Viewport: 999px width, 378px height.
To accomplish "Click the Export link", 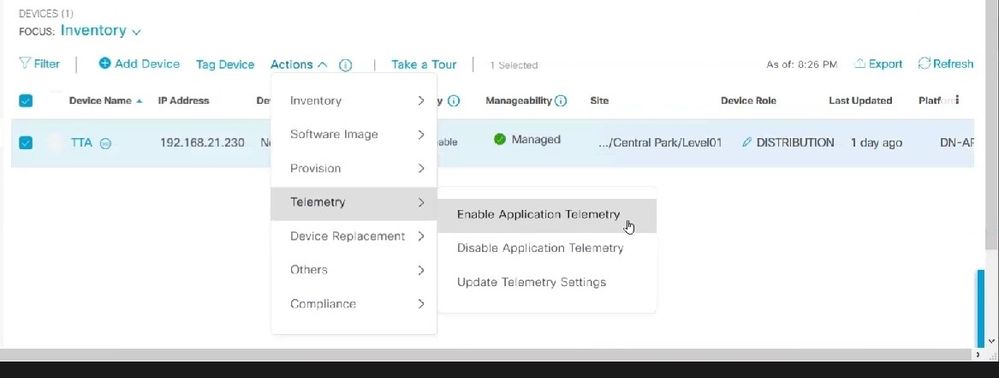I will pyautogui.click(x=879, y=64).
